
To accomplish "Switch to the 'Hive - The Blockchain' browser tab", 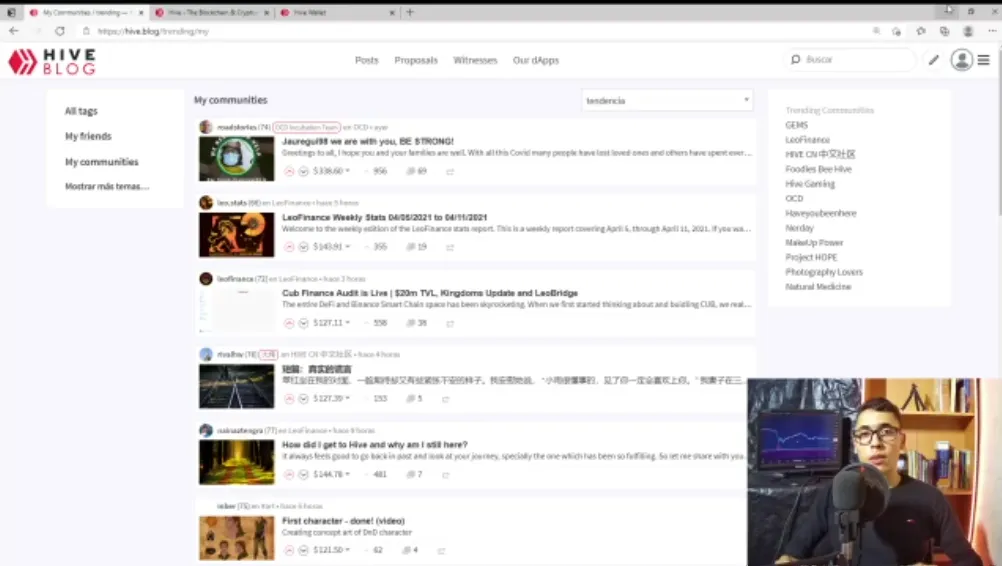I will click(x=212, y=12).
